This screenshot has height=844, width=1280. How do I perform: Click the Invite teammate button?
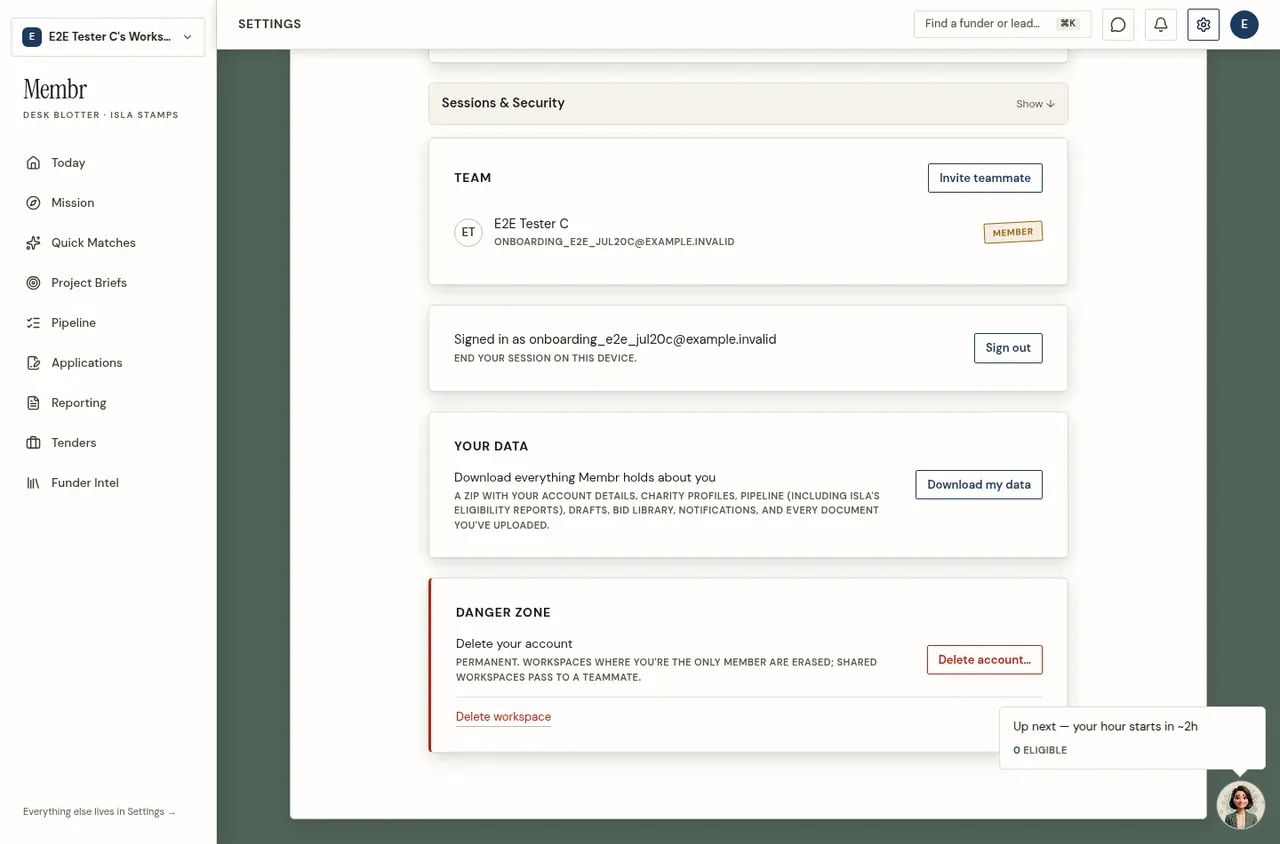[x=985, y=178]
